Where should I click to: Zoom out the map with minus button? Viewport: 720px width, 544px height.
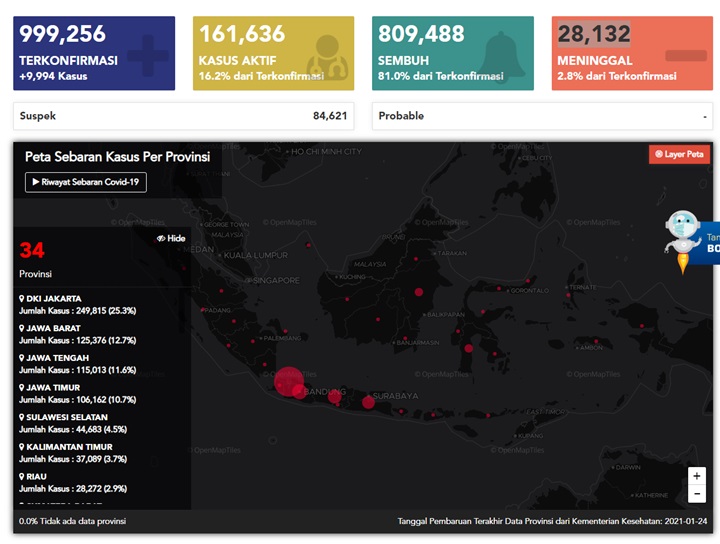pos(697,494)
